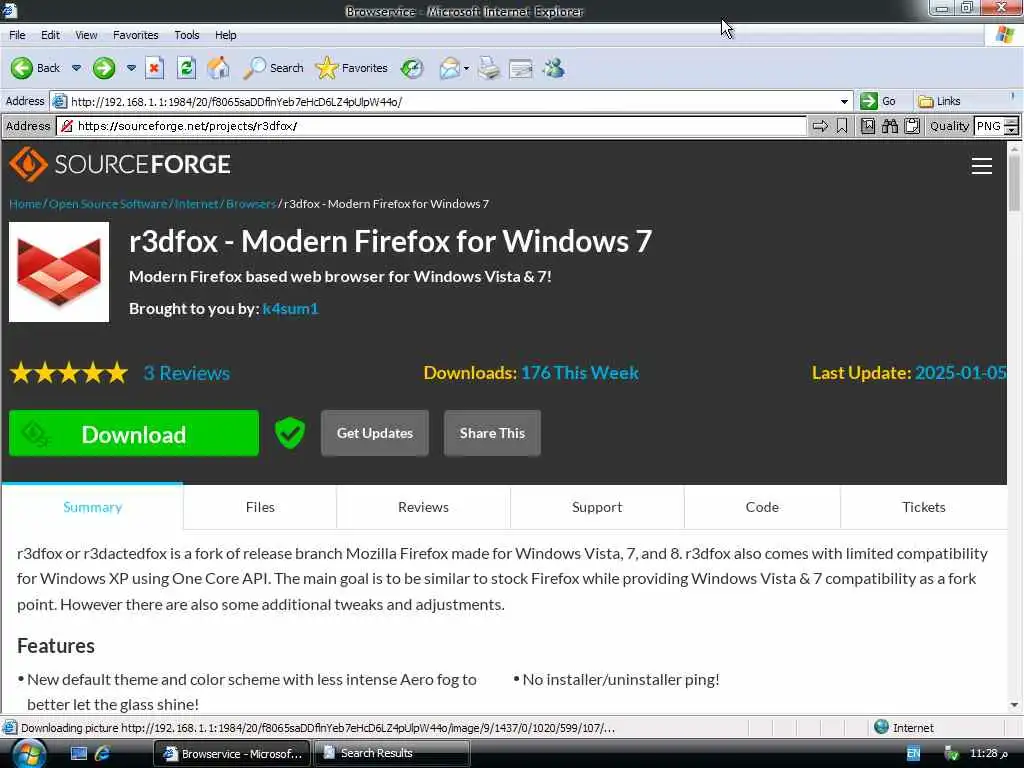Click the Browservice go arrow icon

[x=820, y=126]
